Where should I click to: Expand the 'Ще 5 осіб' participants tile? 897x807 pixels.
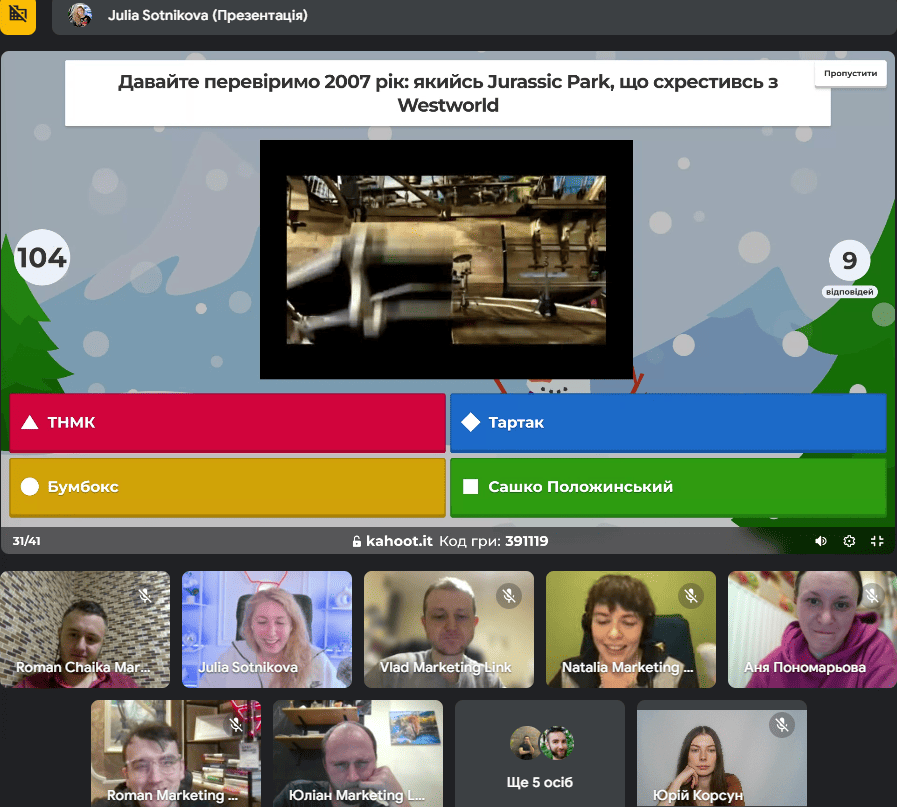pos(539,753)
